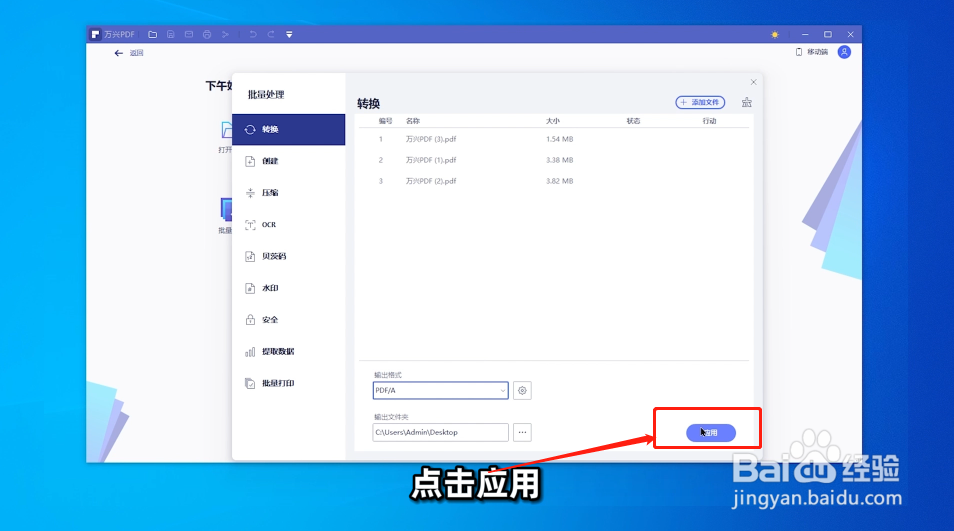This screenshot has height=531, width=954.
Task: Select file row 万兴PDF (2).pdf
Action: click(554, 181)
